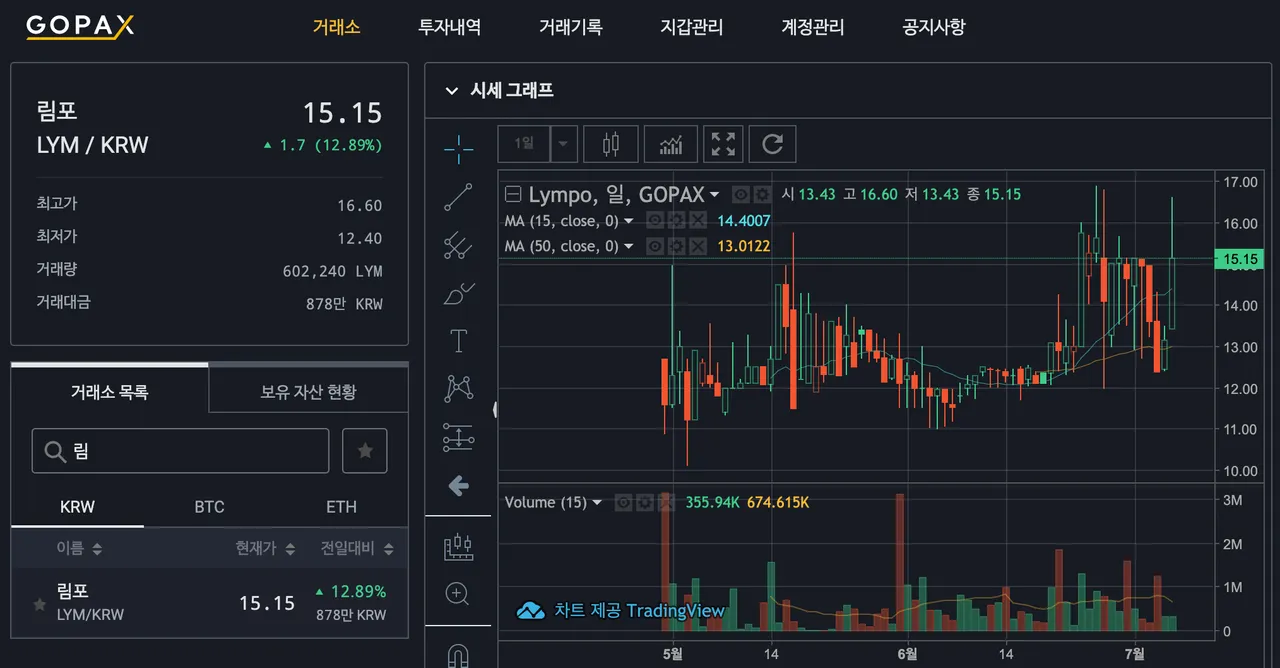This screenshot has height=668, width=1280.
Task: Mark LYM/KRW as favorite with star
Action: point(37,603)
